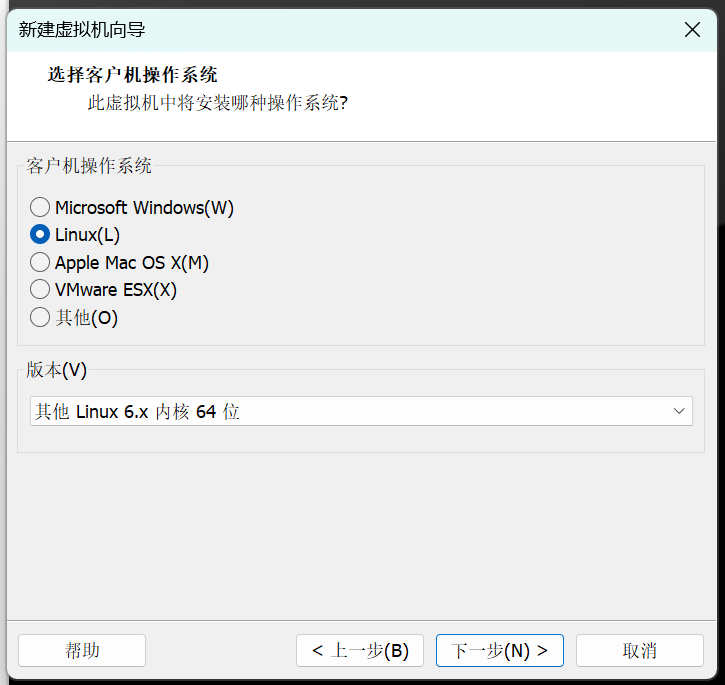Click the selected Linux(L) radio circle
The height and width of the screenshot is (685, 725).
[x=40, y=235]
